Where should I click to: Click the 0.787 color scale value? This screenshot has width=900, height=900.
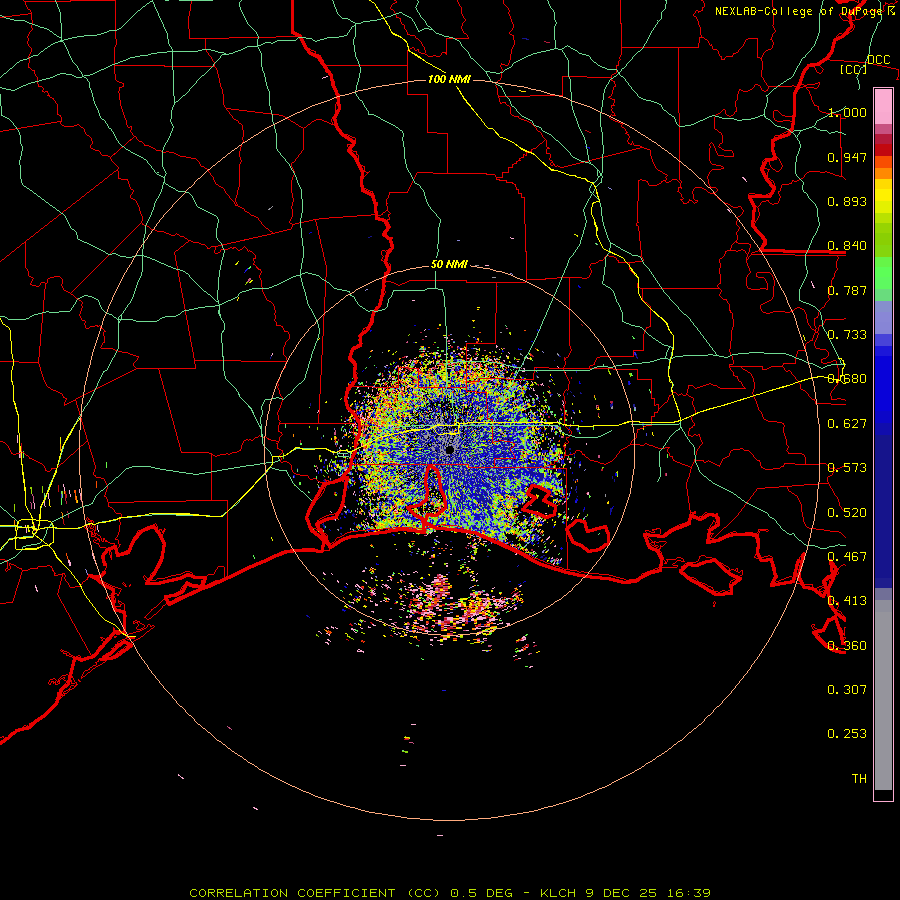(847, 290)
